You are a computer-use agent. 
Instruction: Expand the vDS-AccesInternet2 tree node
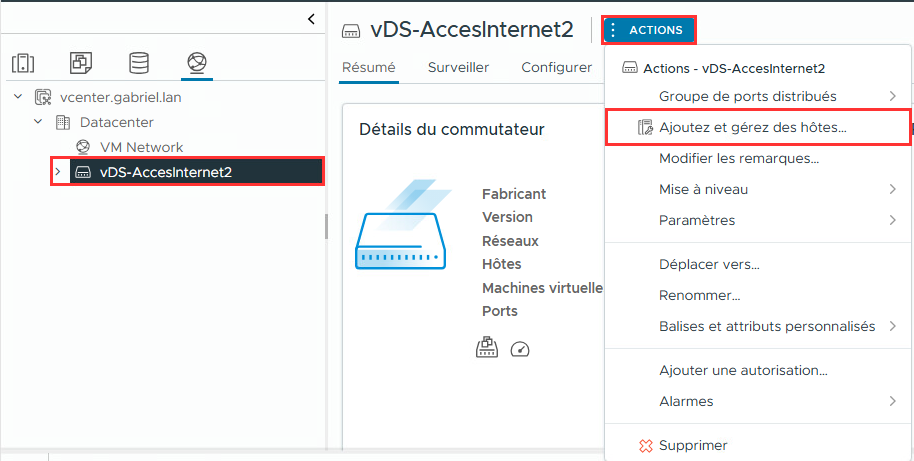pos(58,172)
